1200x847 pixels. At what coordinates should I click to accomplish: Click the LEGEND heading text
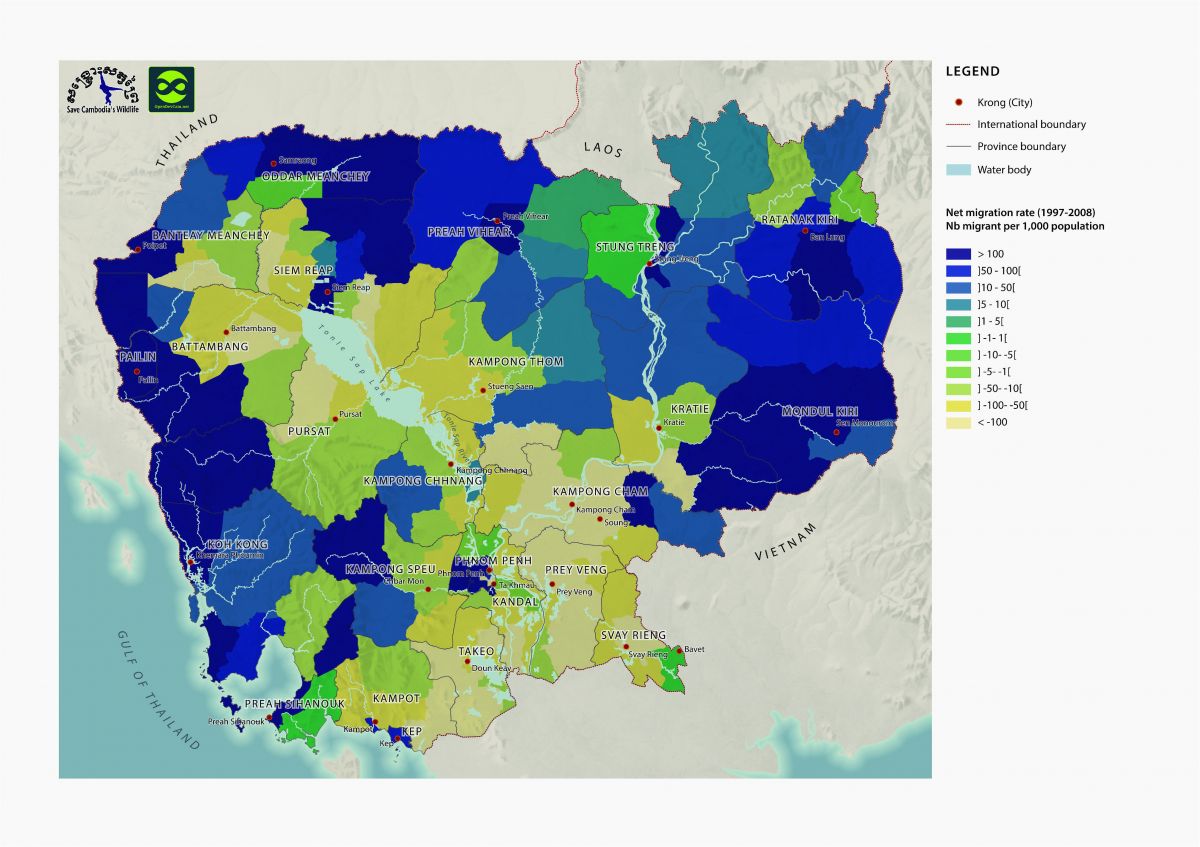click(972, 71)
